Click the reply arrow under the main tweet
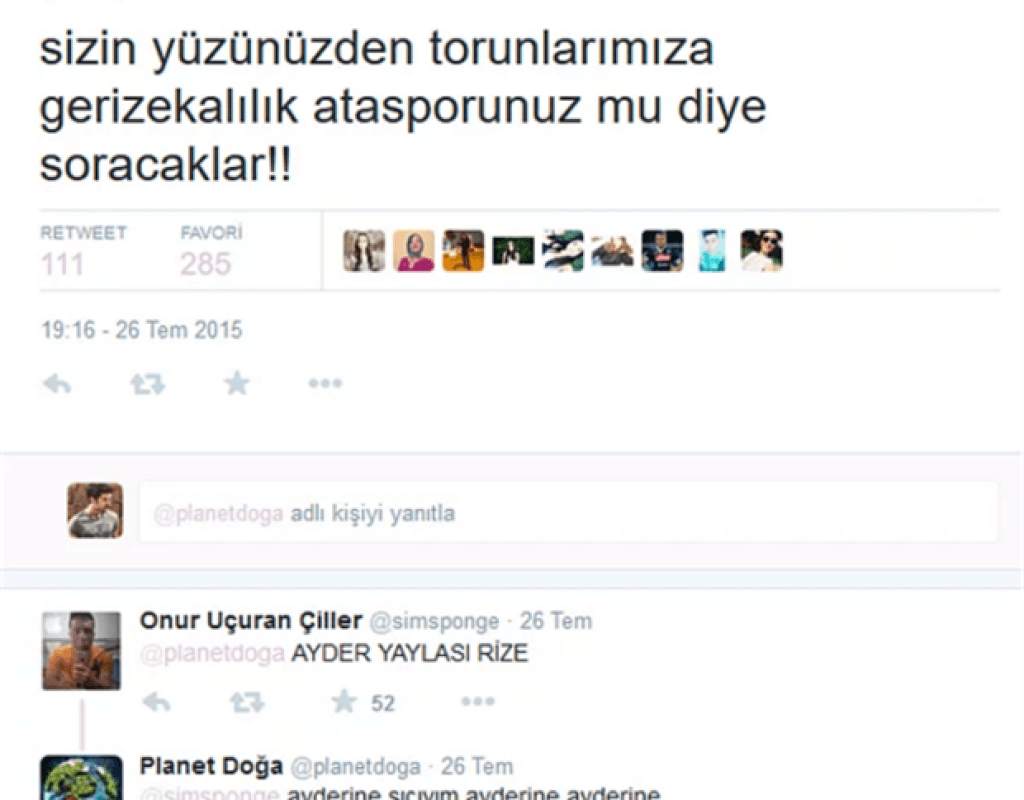The image size is (1024, 800). (57, 383)
